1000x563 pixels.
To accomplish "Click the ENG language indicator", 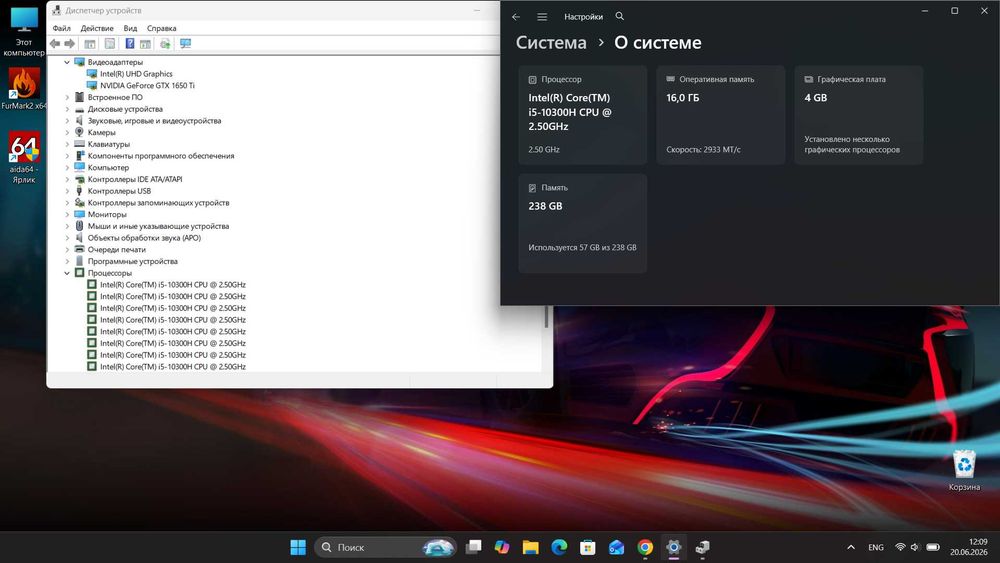I will pyautogui.click(x=876, y=547).
